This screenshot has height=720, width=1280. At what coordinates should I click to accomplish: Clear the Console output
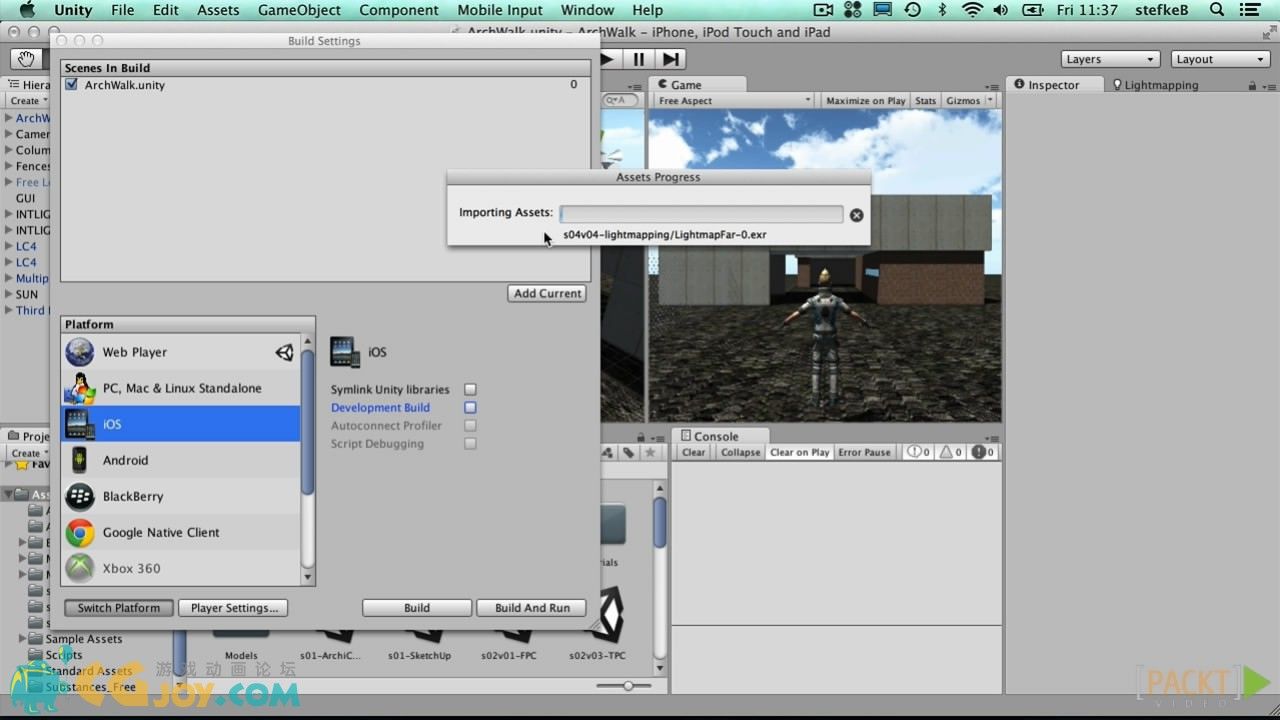point(694,452)
